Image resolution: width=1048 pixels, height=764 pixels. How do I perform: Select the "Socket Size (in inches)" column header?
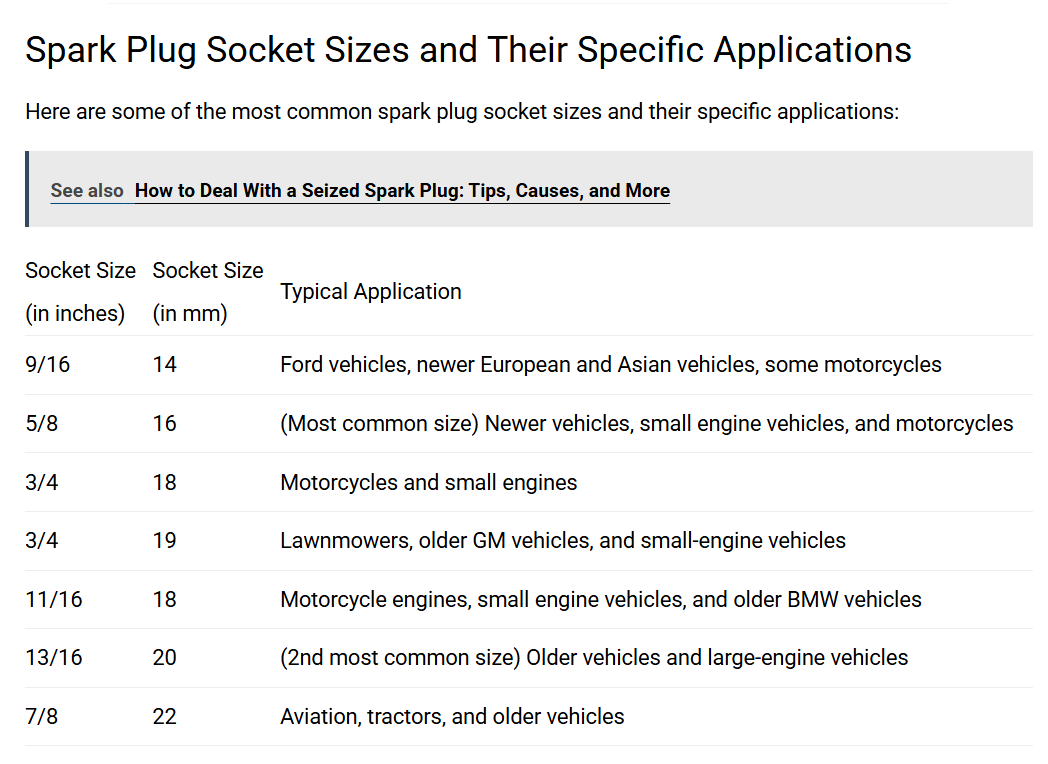pos(80,291)
